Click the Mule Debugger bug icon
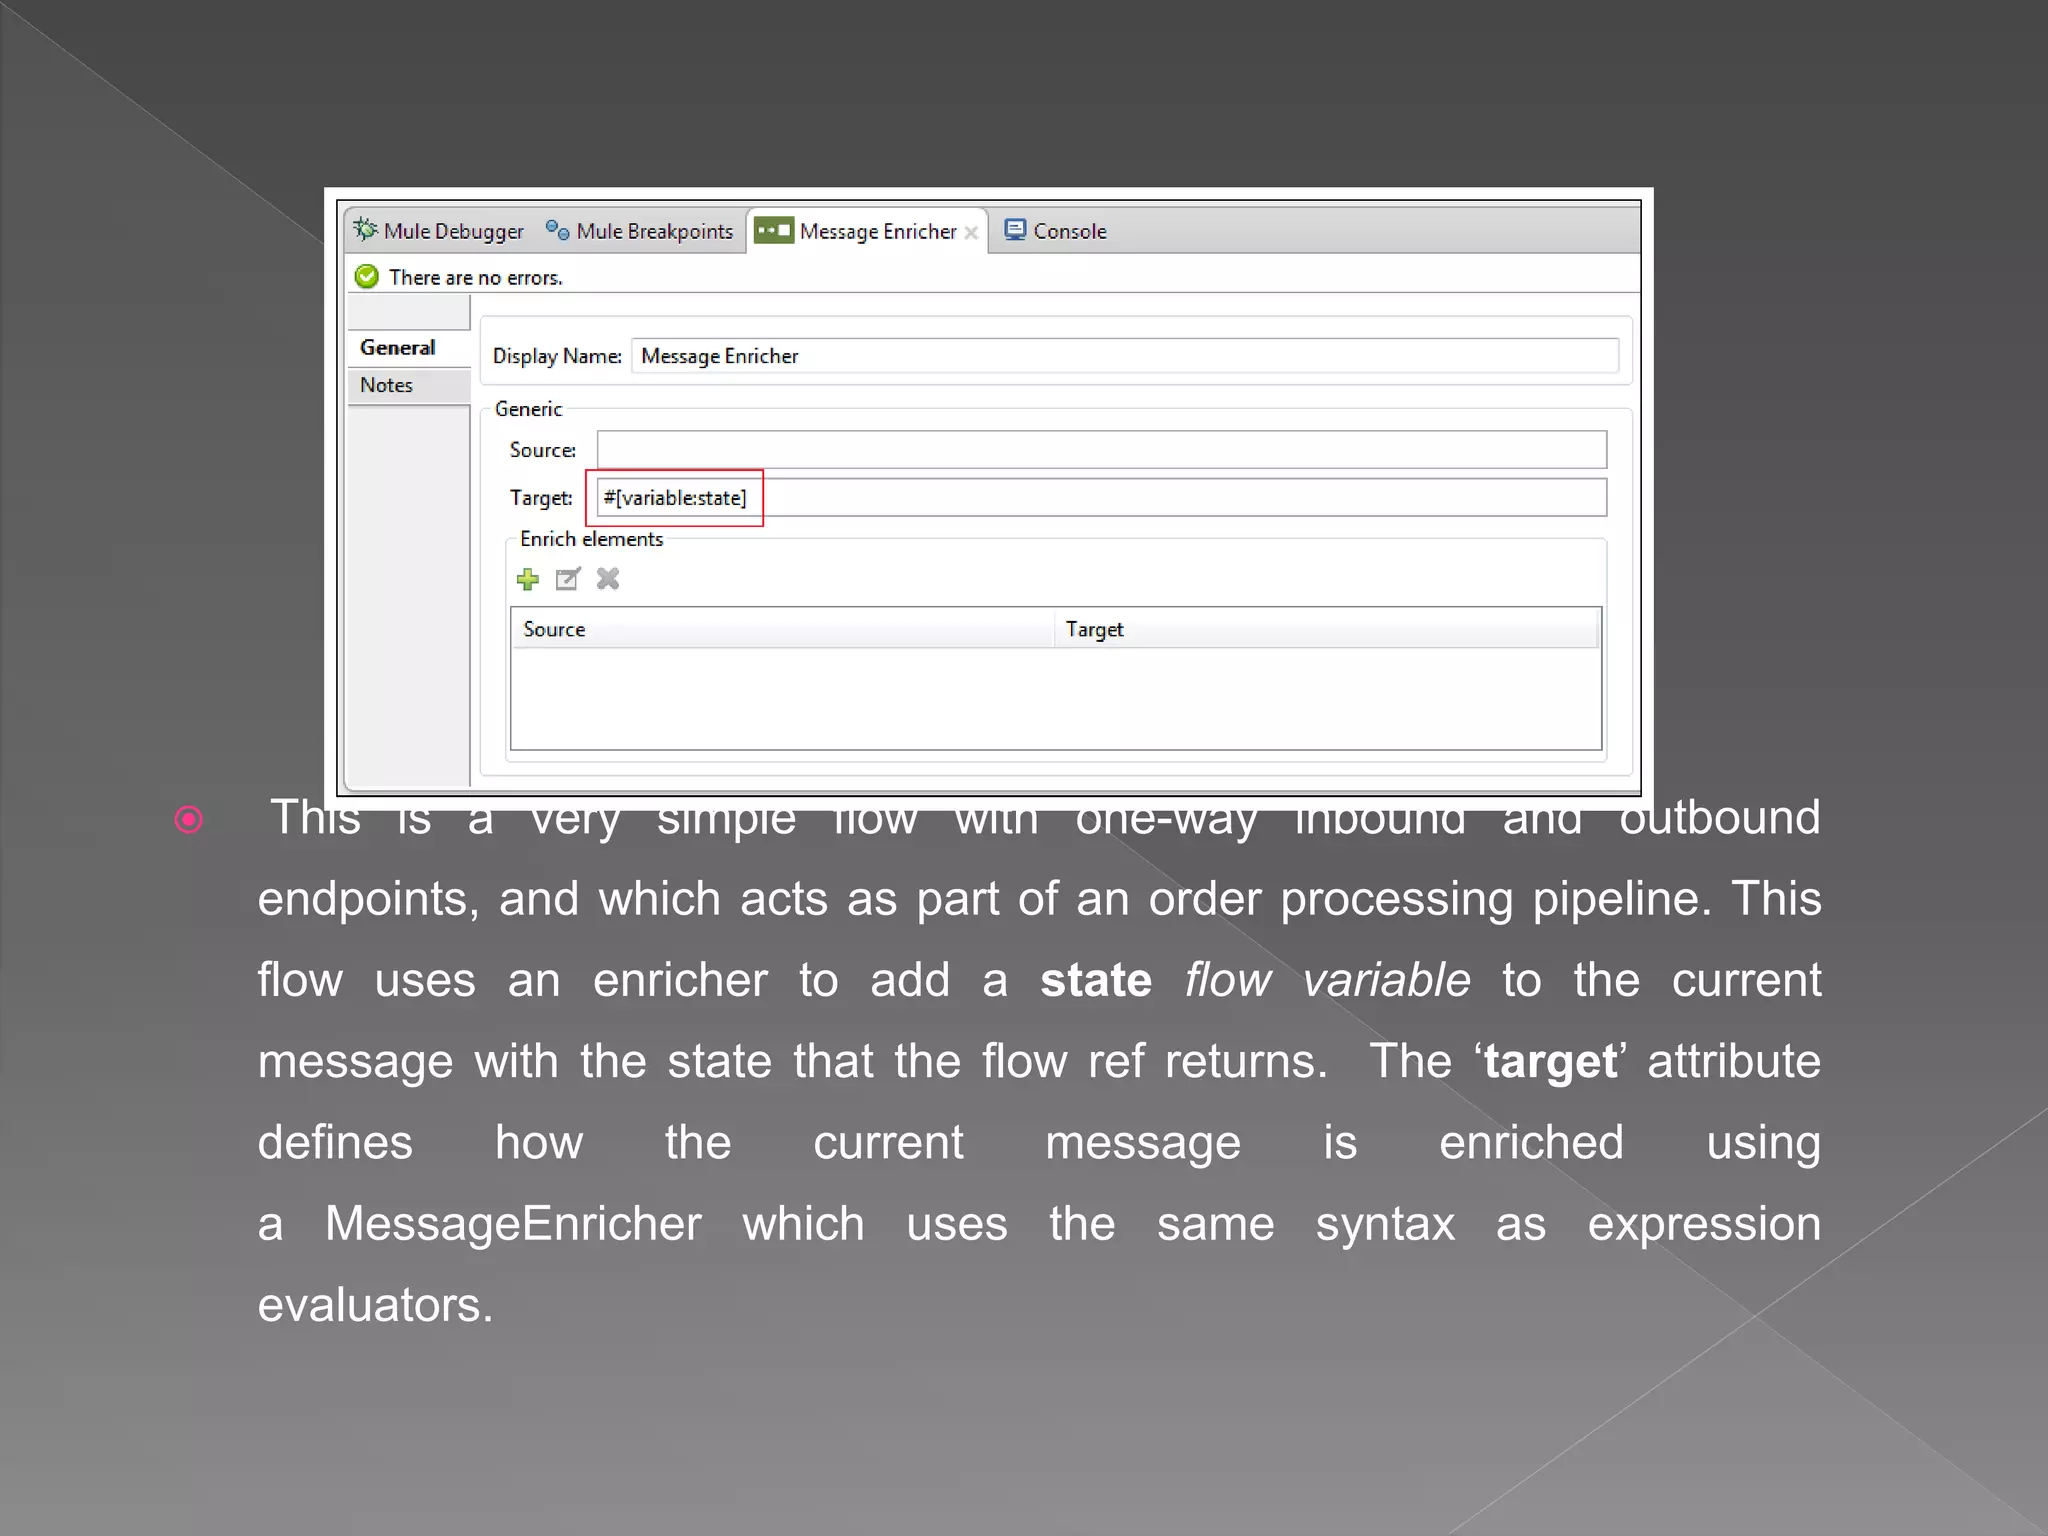Screen dimensions: 2048x1536 [x=365, y=230]
